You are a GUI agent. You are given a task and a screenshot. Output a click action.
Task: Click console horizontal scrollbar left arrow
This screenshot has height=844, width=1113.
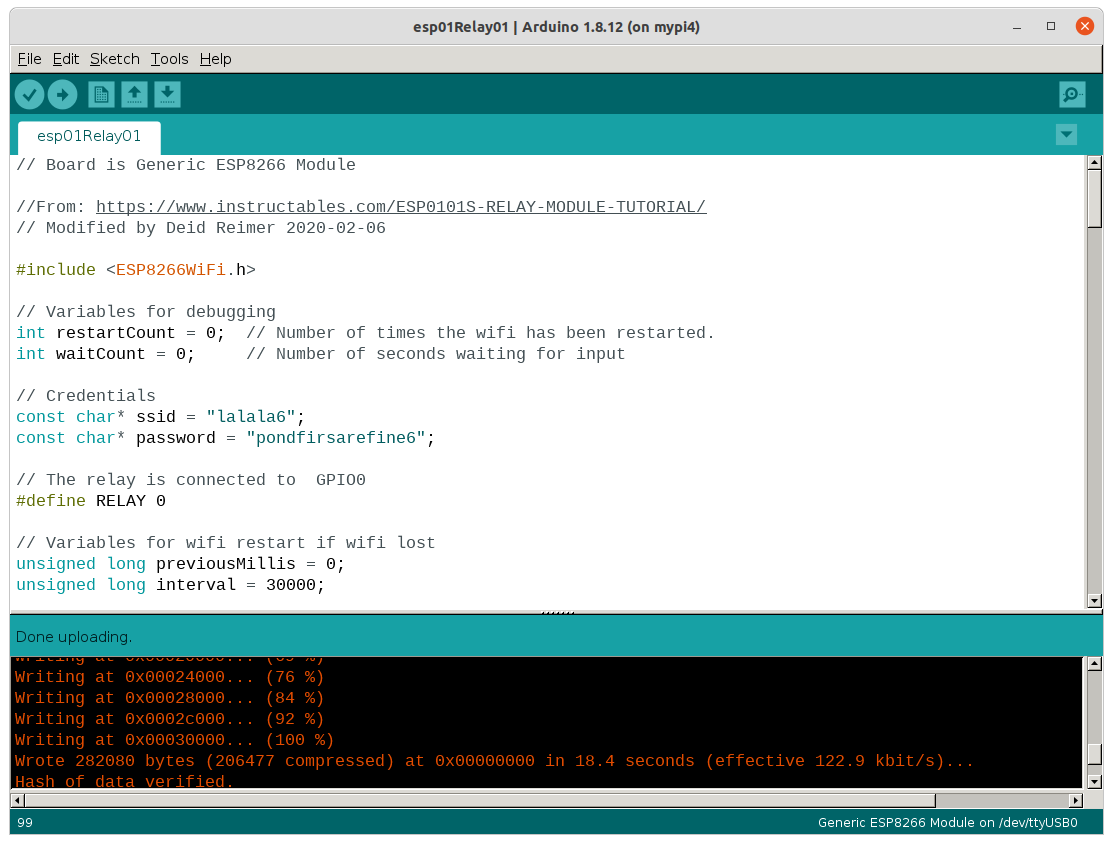pyautogui.click(x=18, y=800)
